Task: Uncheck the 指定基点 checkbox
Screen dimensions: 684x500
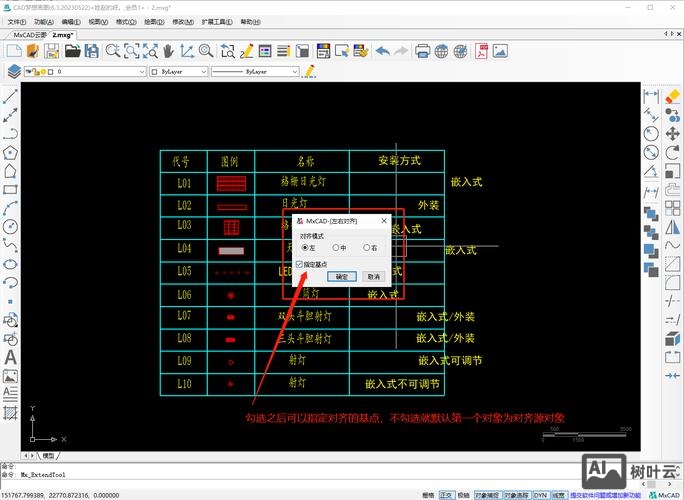Action: tap(300, 264)
